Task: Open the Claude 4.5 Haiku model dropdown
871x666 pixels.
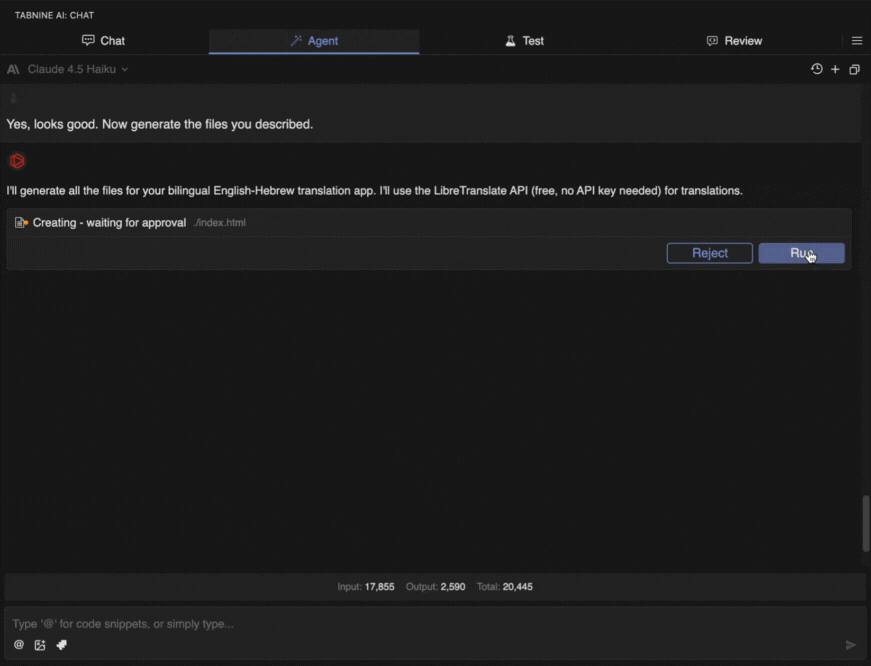Action: coord(76,69)
